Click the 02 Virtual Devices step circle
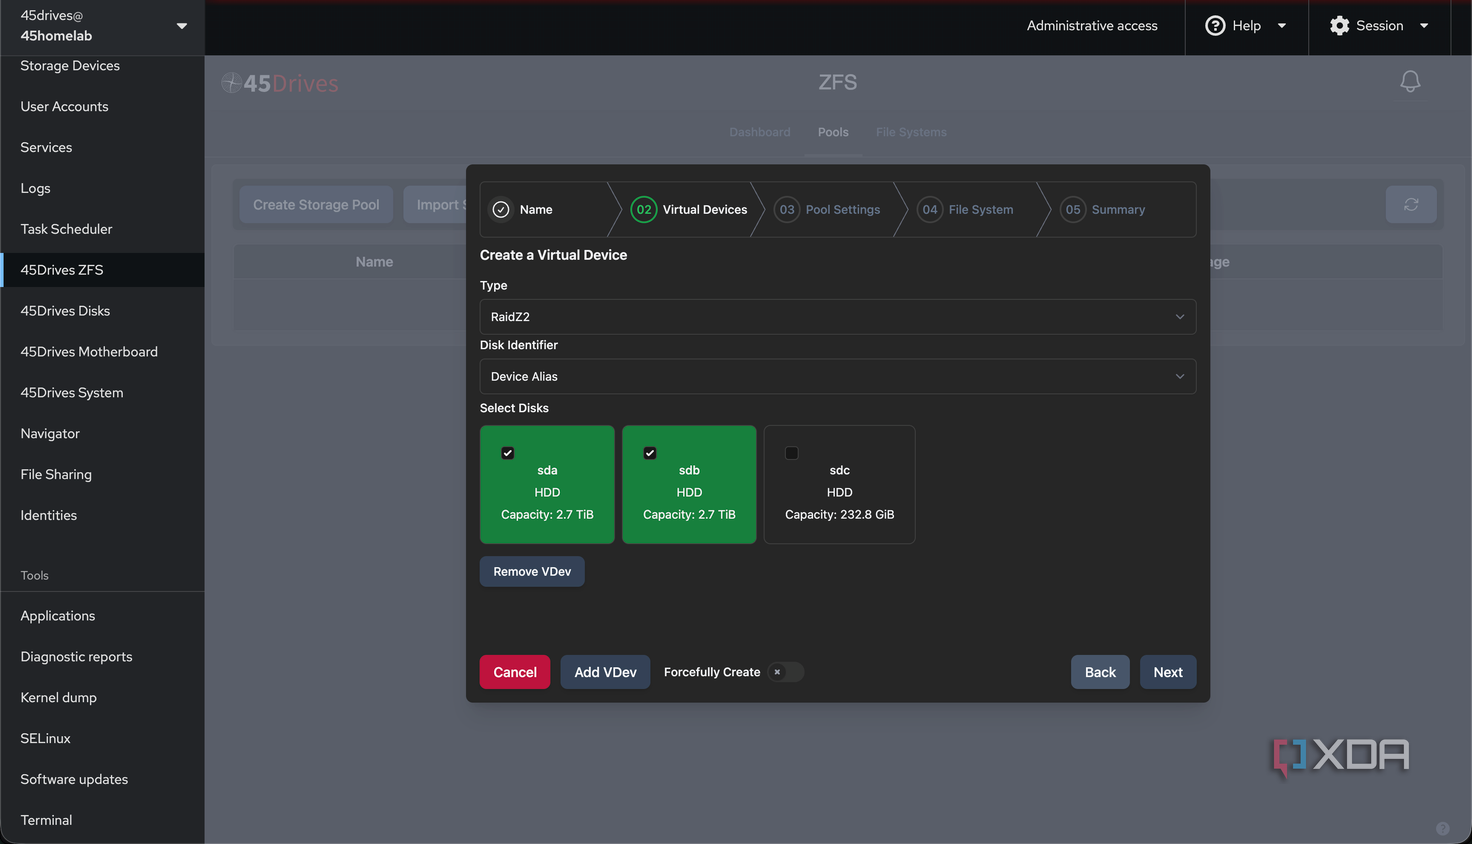1472x844 pixels. 644,210
